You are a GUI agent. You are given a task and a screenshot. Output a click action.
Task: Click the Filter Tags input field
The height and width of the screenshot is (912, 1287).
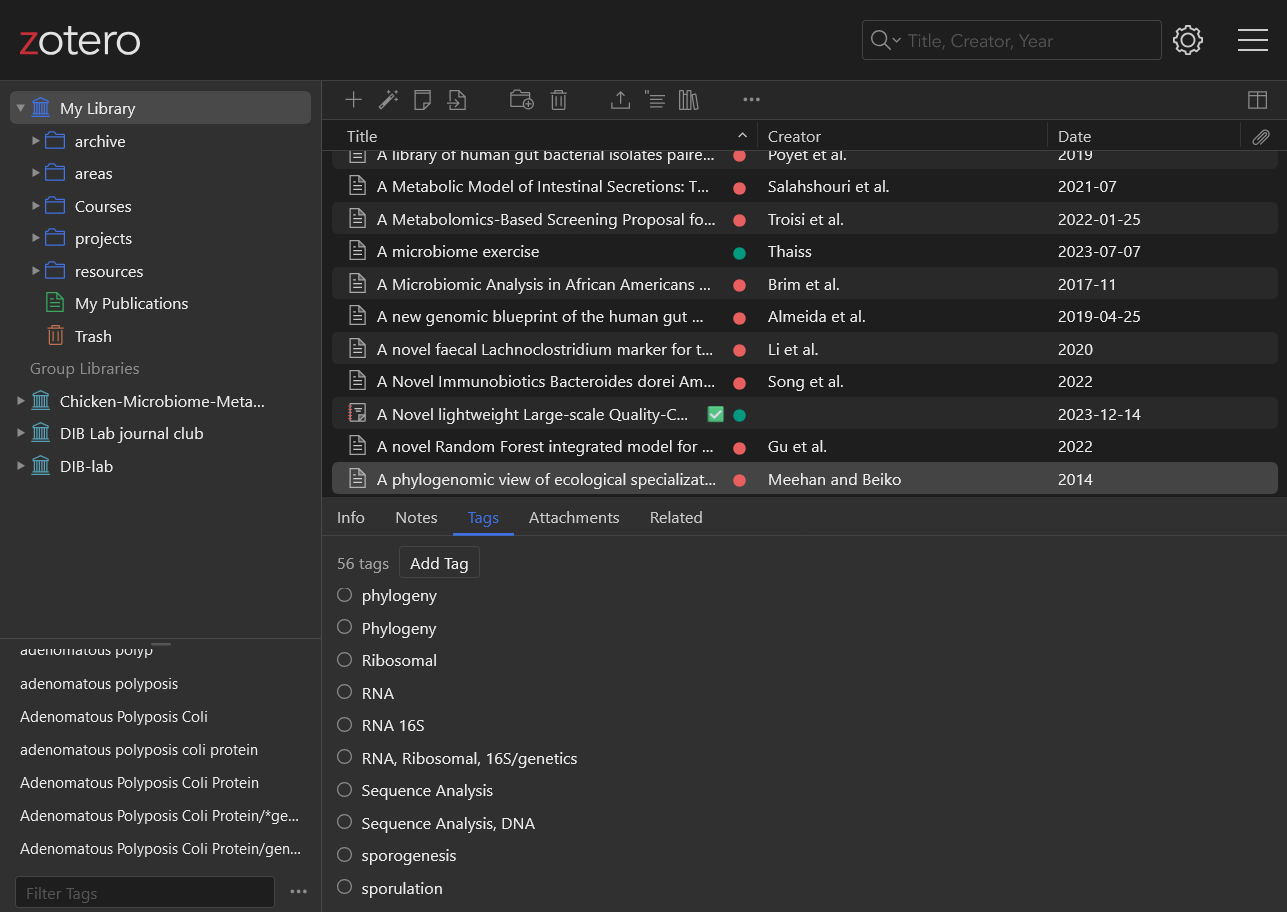(144, 893)
